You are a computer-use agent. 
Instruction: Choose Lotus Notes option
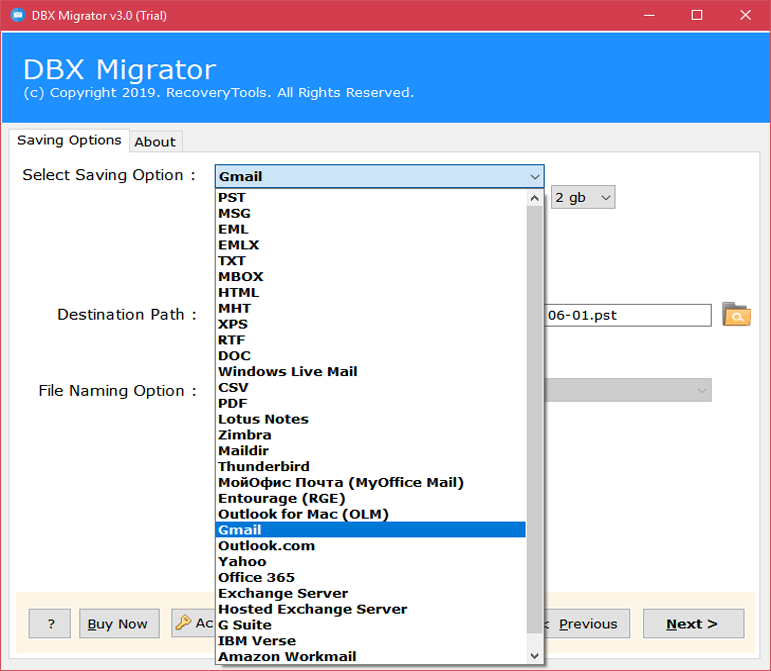(x=371, y=419)
